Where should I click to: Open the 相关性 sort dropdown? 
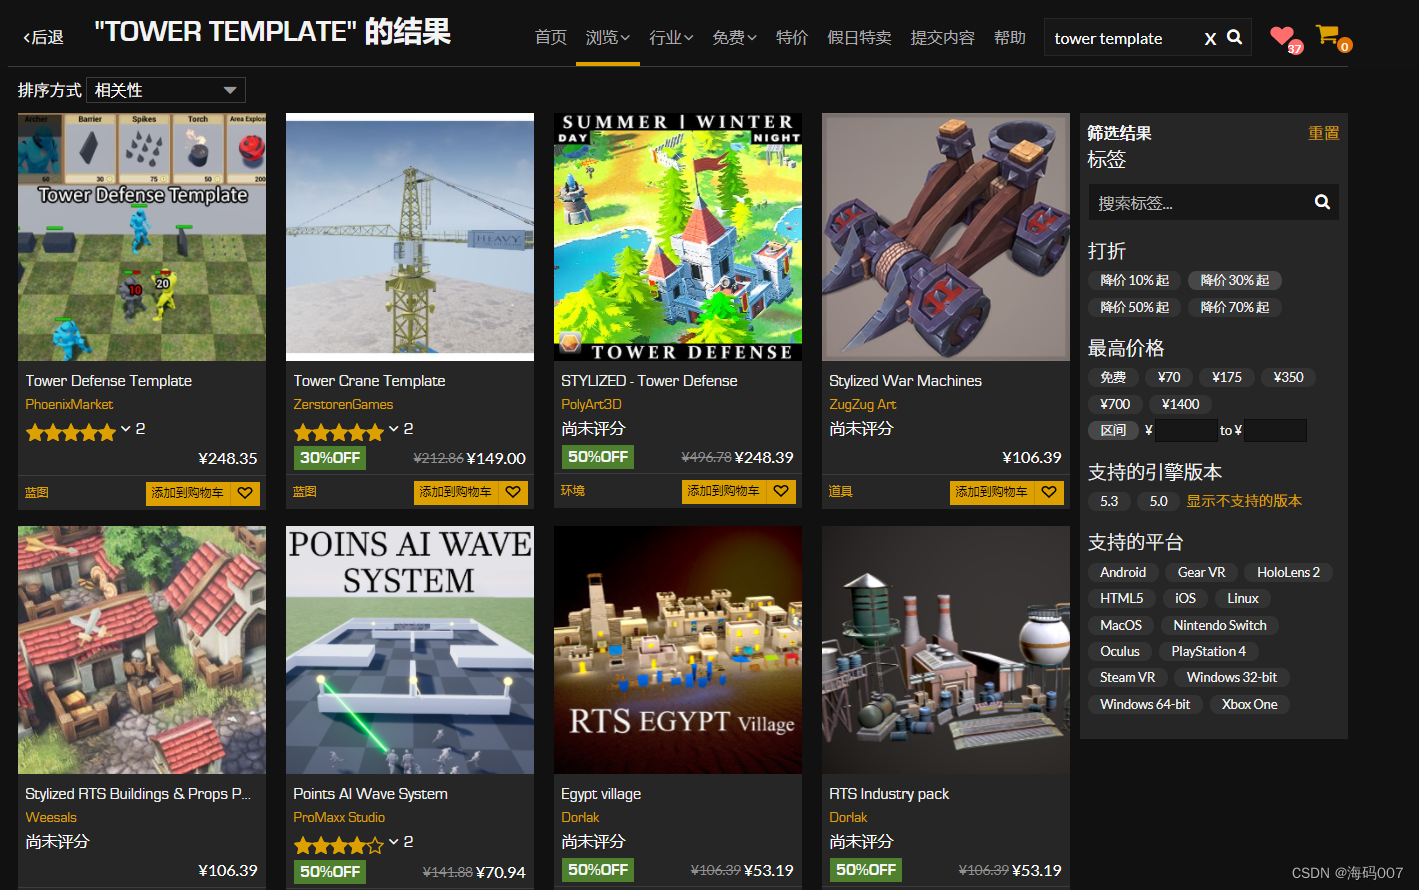166,90
